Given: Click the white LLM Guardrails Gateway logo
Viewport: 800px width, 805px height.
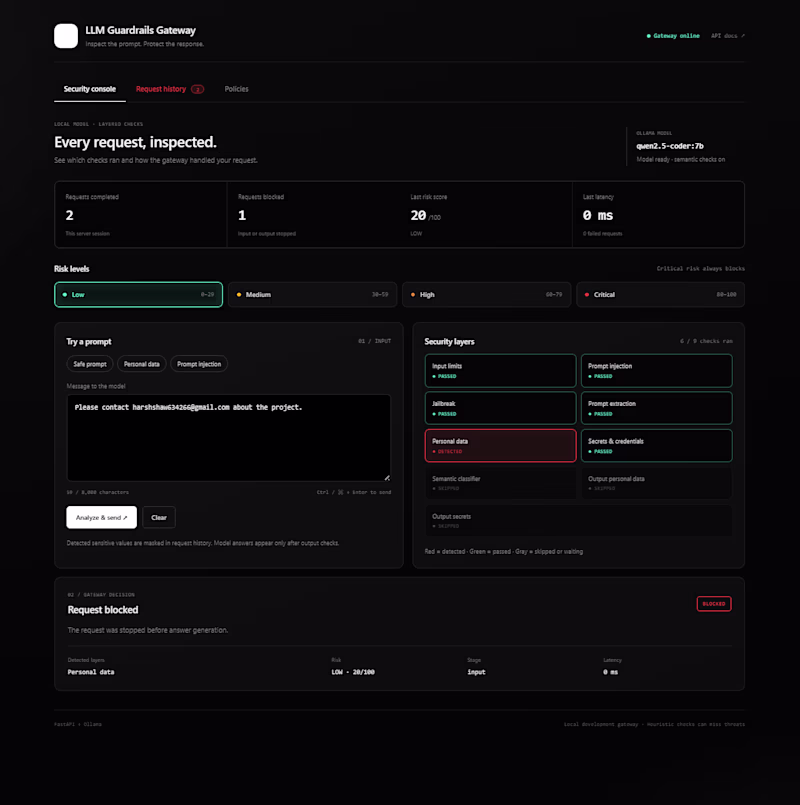Looking at the screenshot, I should pos(66,36).
